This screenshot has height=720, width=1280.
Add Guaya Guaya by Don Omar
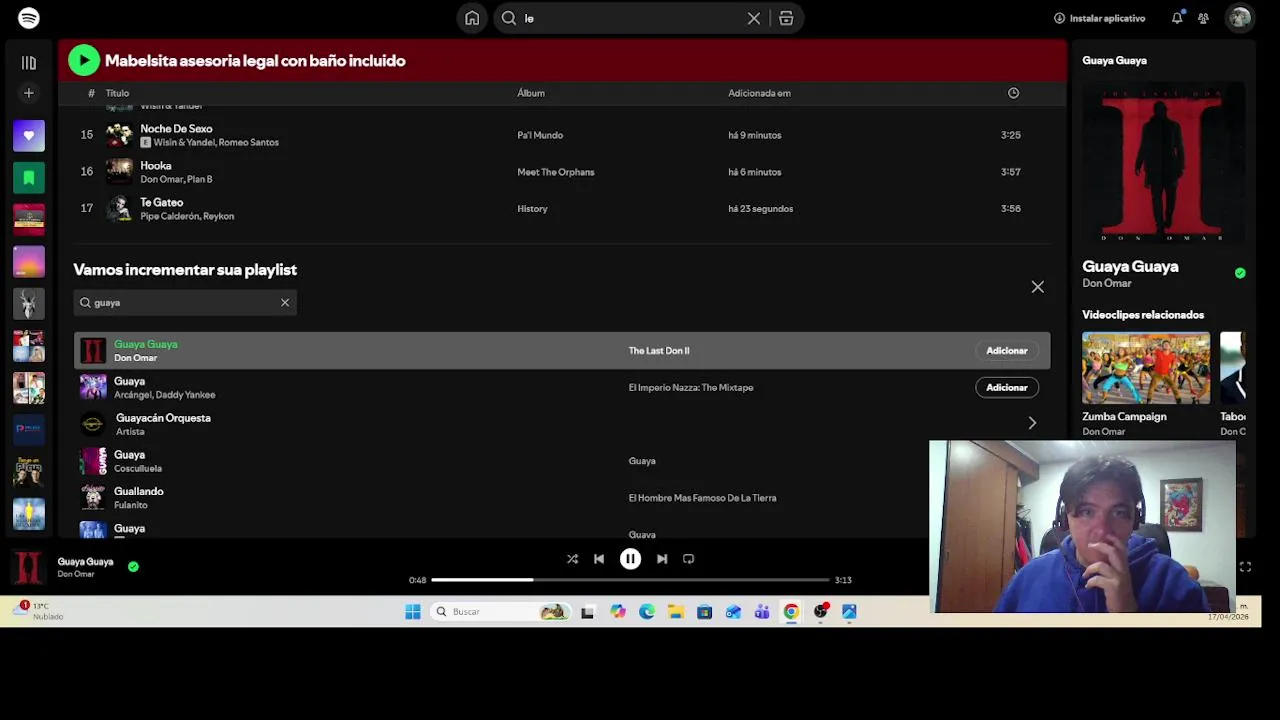[1007, 351]
